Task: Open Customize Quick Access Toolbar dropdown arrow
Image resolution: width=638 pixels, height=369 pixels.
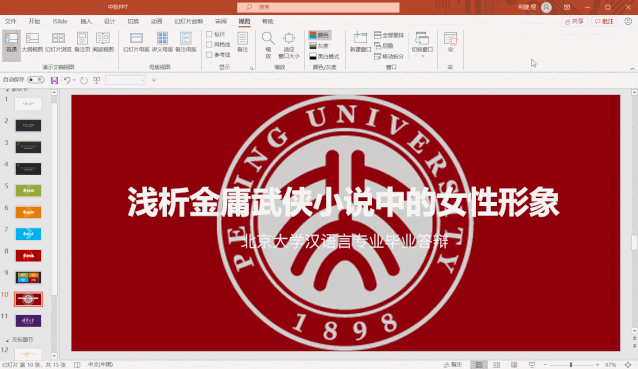Action: point(154,80)
